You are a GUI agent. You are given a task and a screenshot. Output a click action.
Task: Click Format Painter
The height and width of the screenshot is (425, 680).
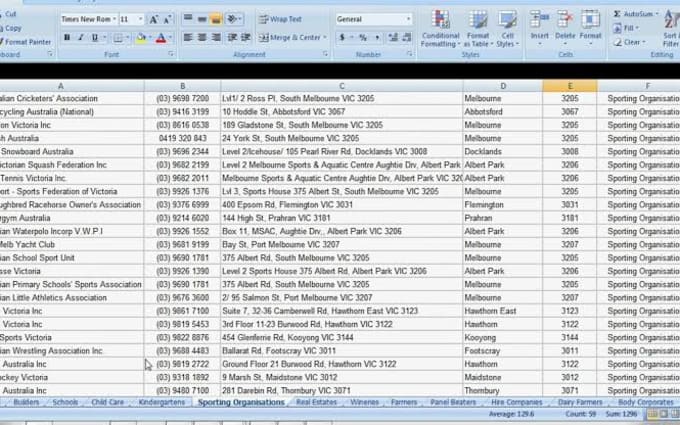point(26,42)
